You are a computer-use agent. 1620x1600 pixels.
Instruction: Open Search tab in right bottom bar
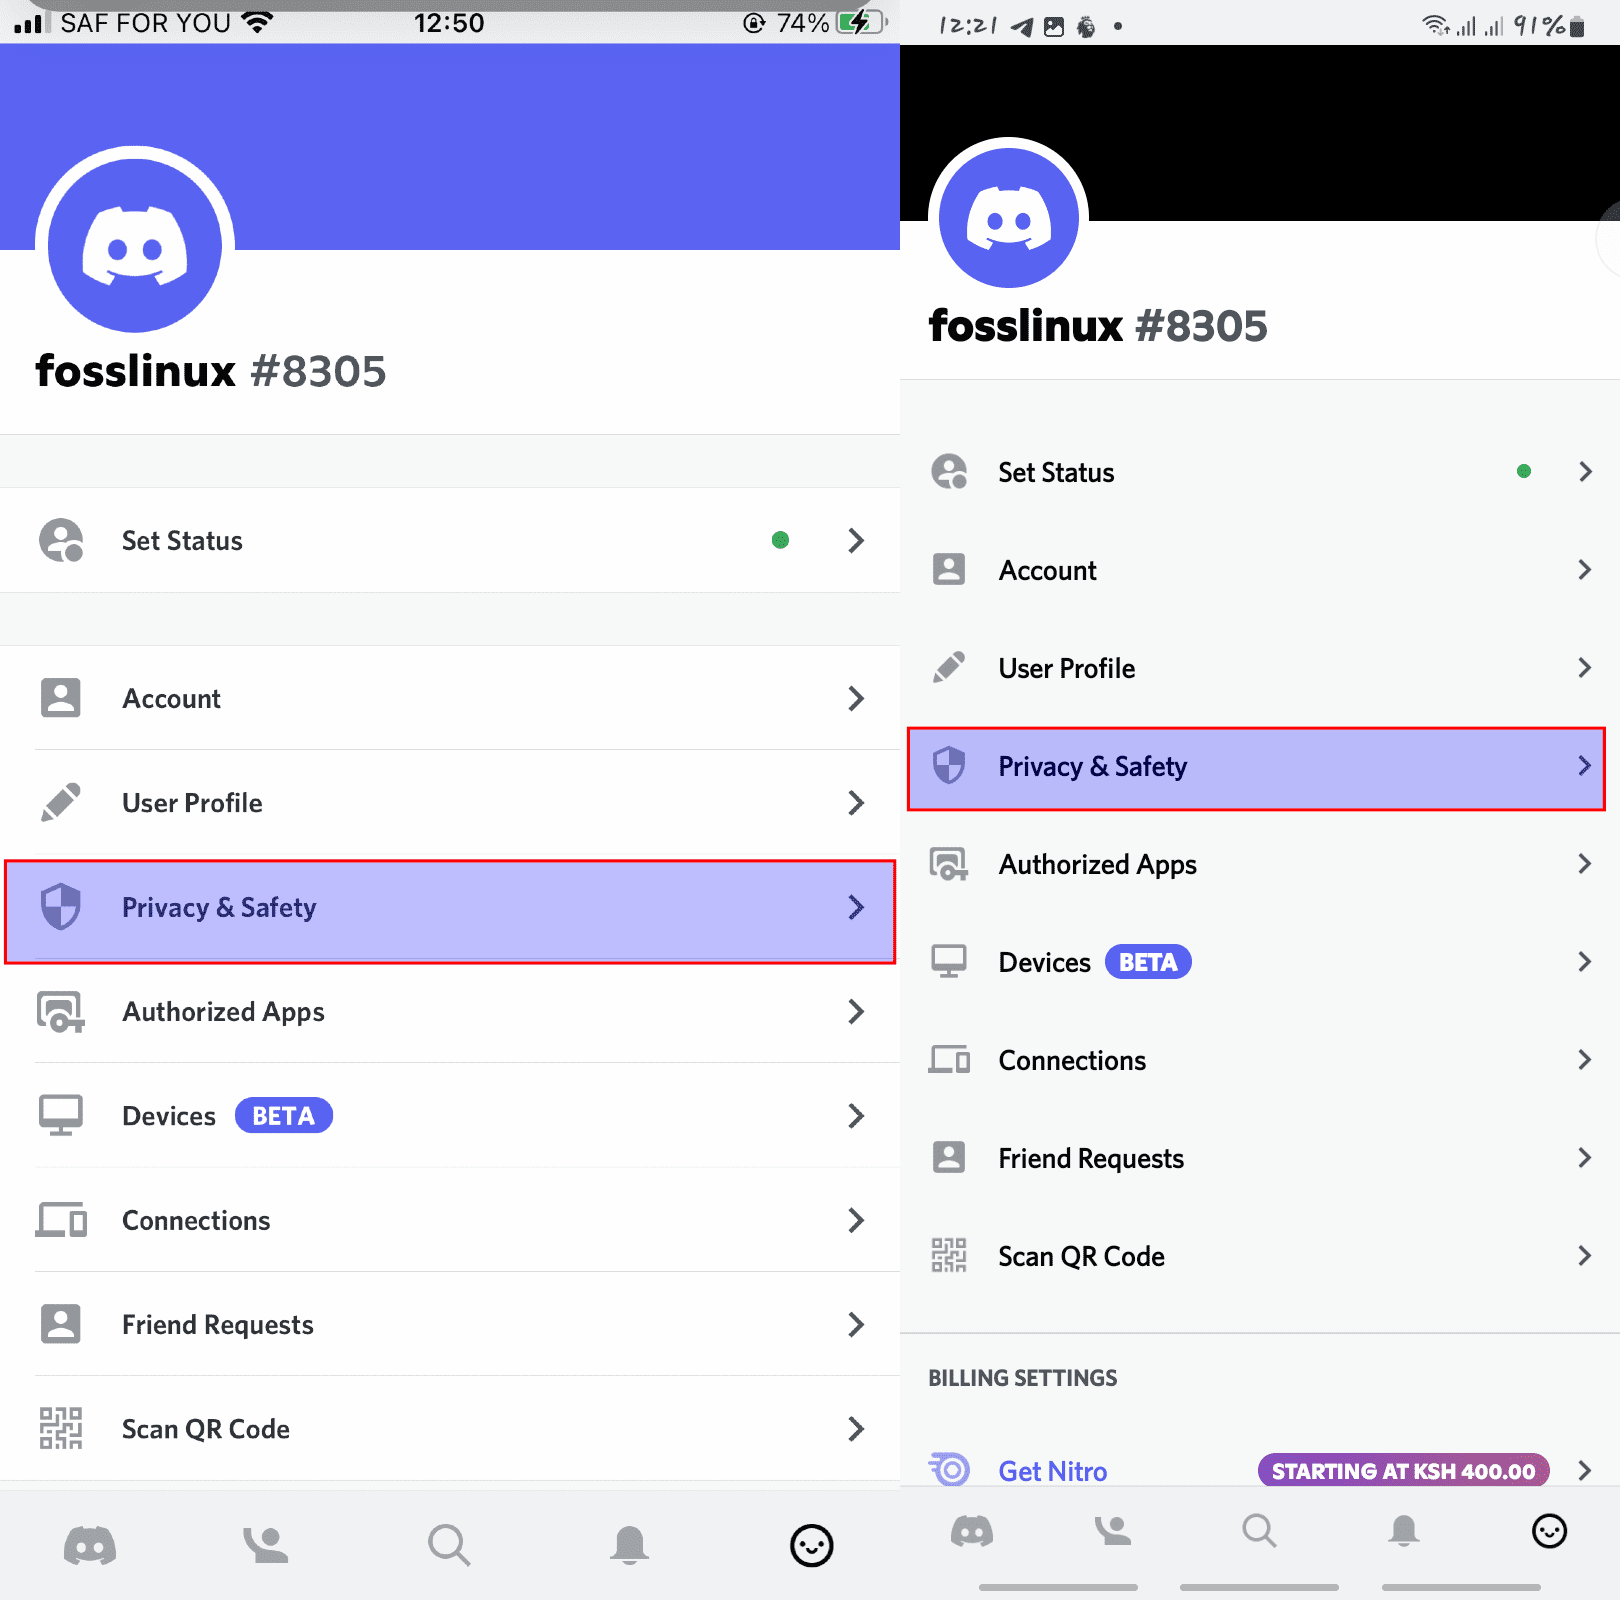pyautogui.click(x=1260, y=1531)
